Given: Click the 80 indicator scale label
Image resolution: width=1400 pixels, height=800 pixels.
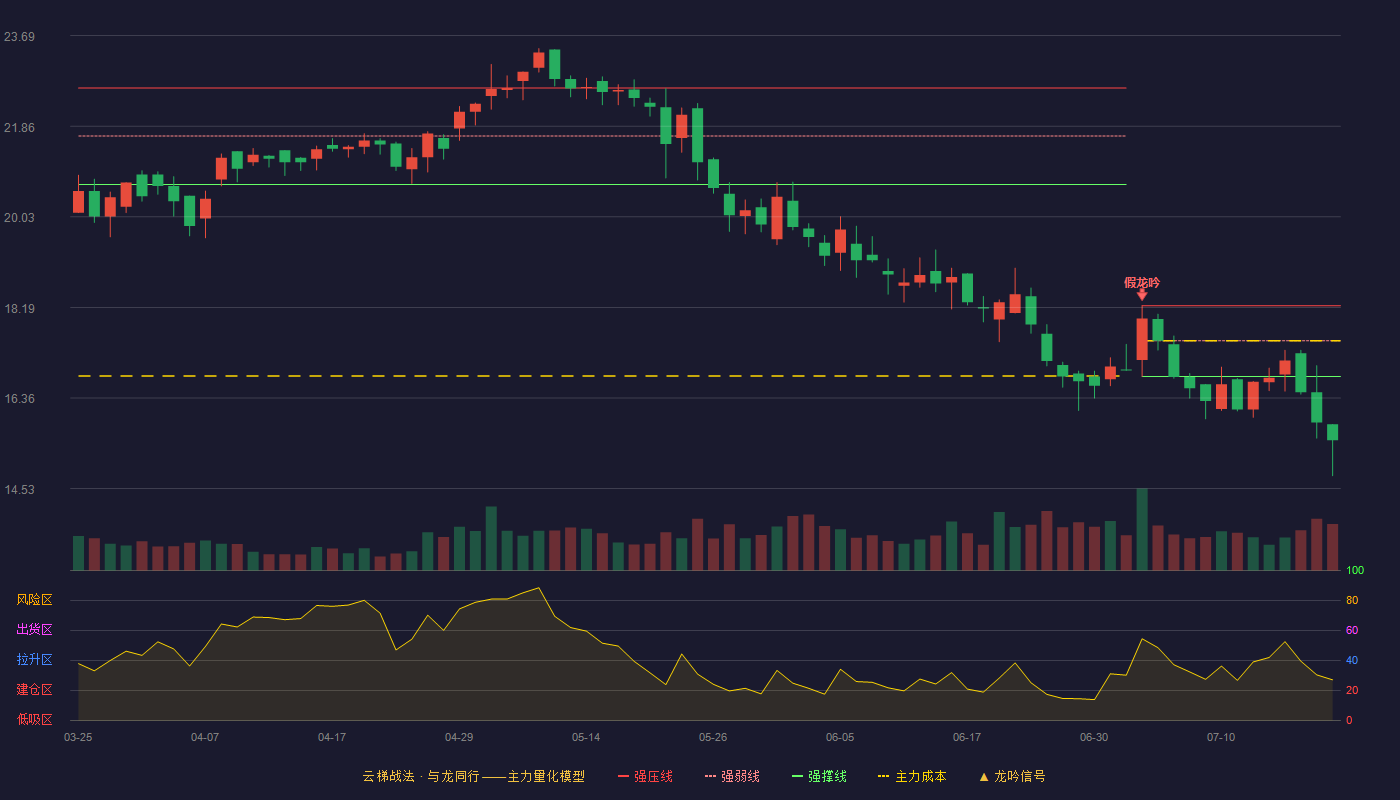Looking at the screenshot, I should [1352, 600].
